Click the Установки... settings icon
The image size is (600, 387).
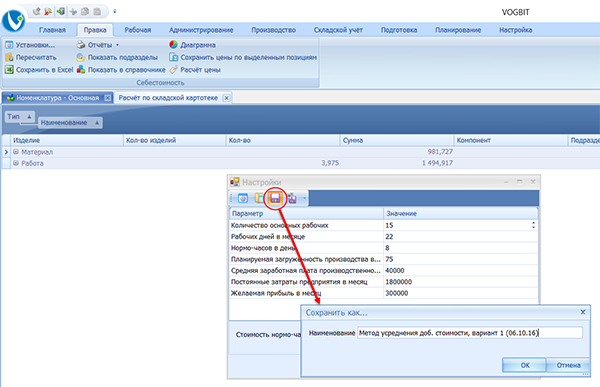[x=9, y=45]
